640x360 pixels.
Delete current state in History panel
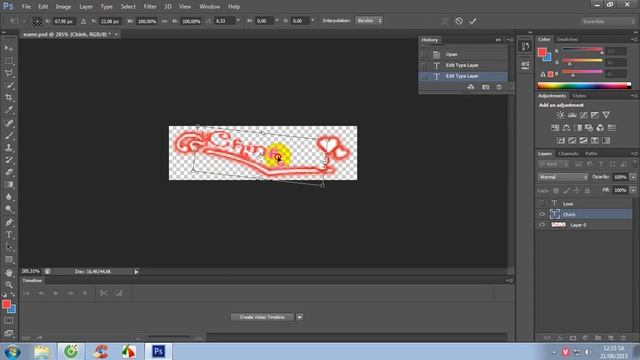point(499,87)
